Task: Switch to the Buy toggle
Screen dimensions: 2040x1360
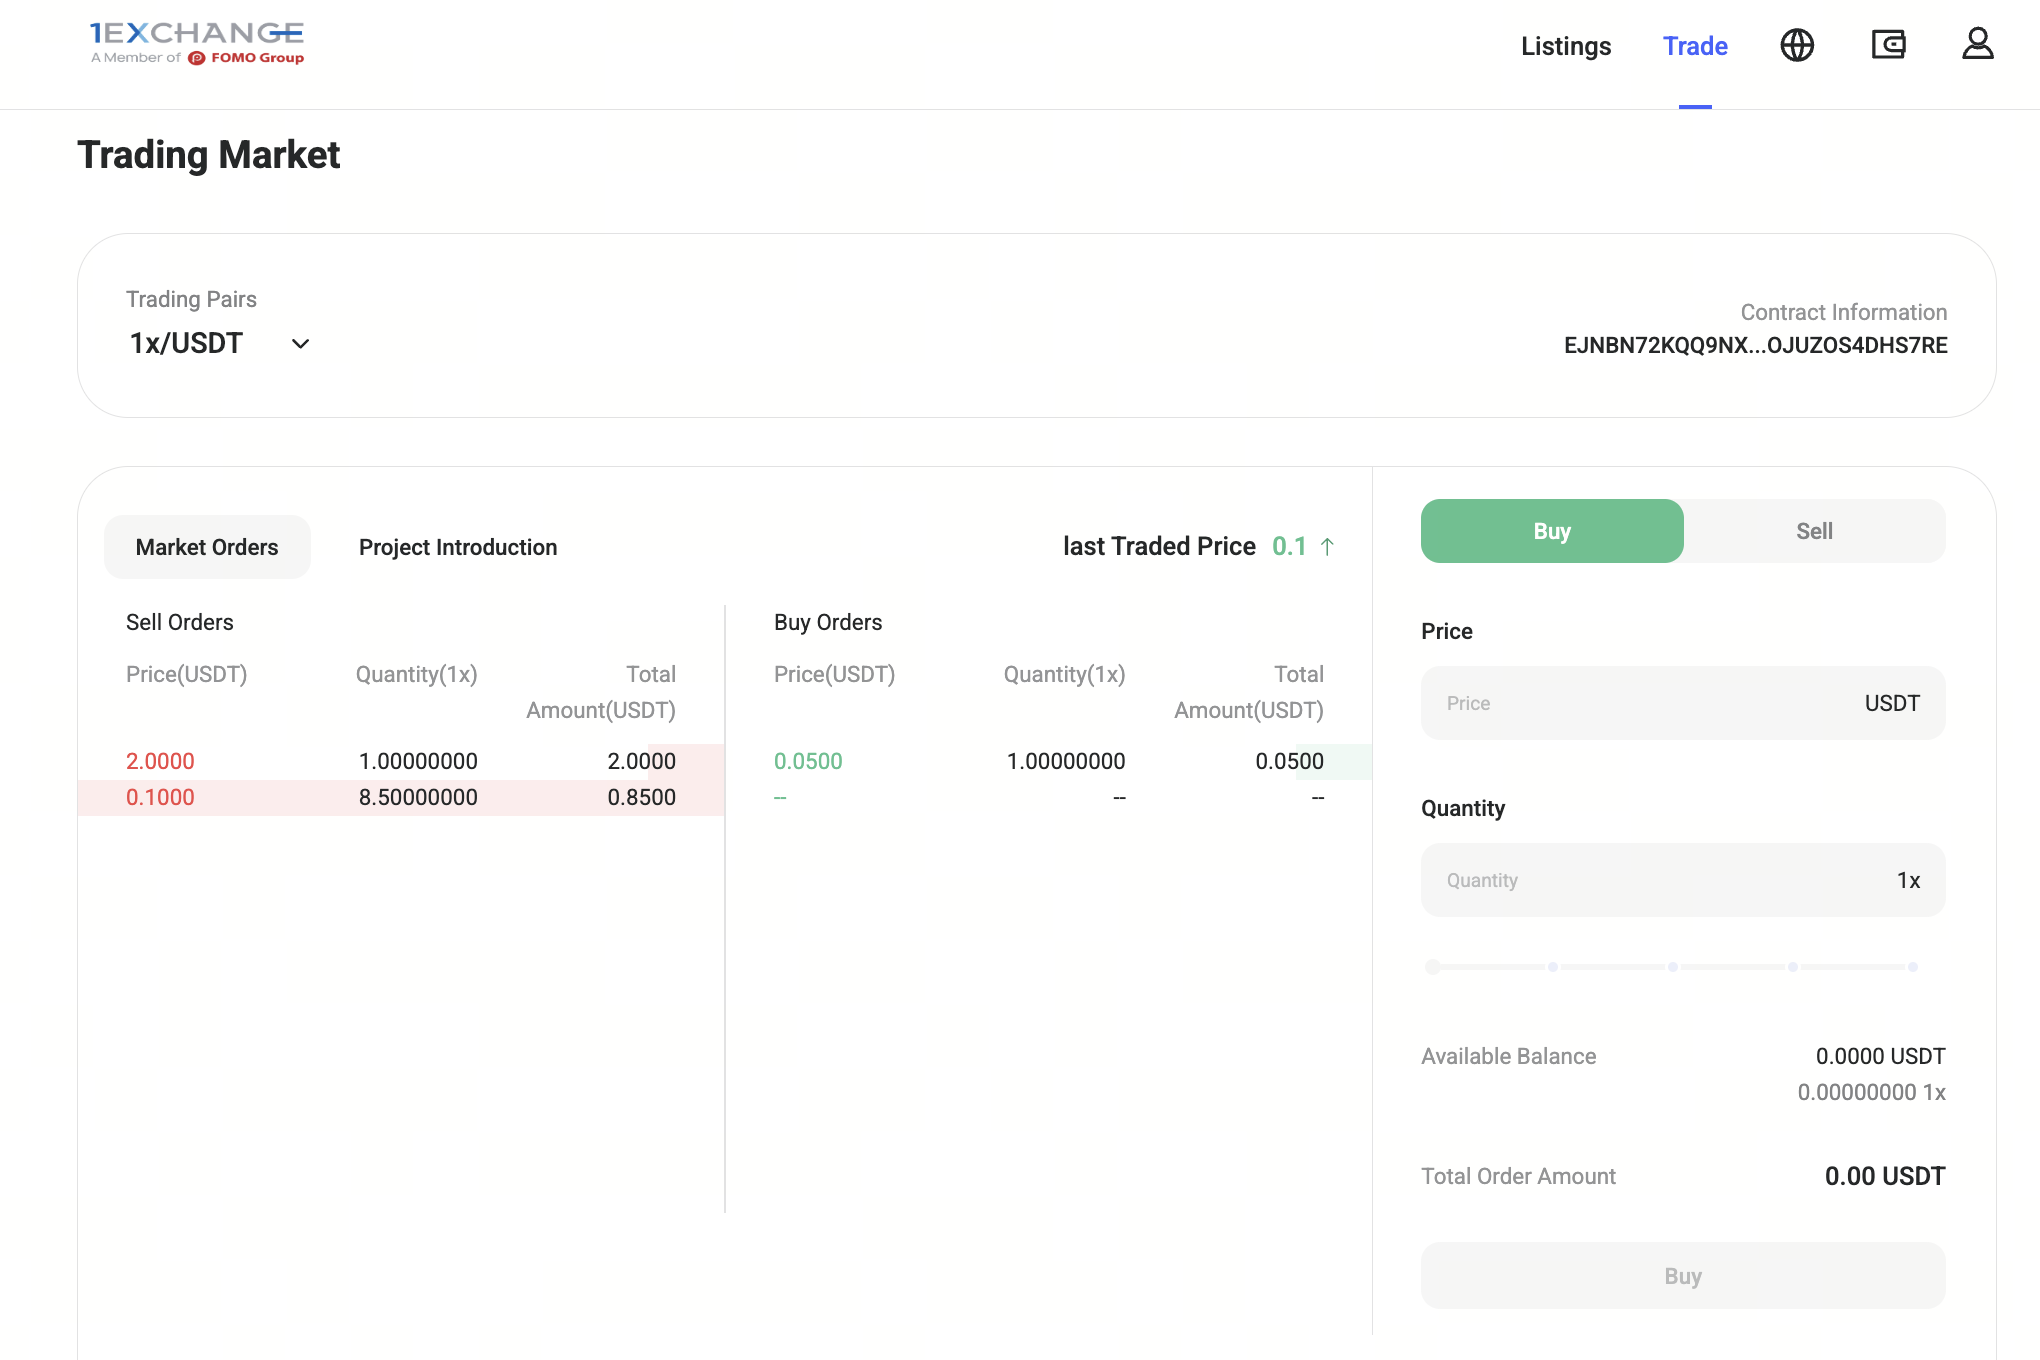Action: [1552, 531]
